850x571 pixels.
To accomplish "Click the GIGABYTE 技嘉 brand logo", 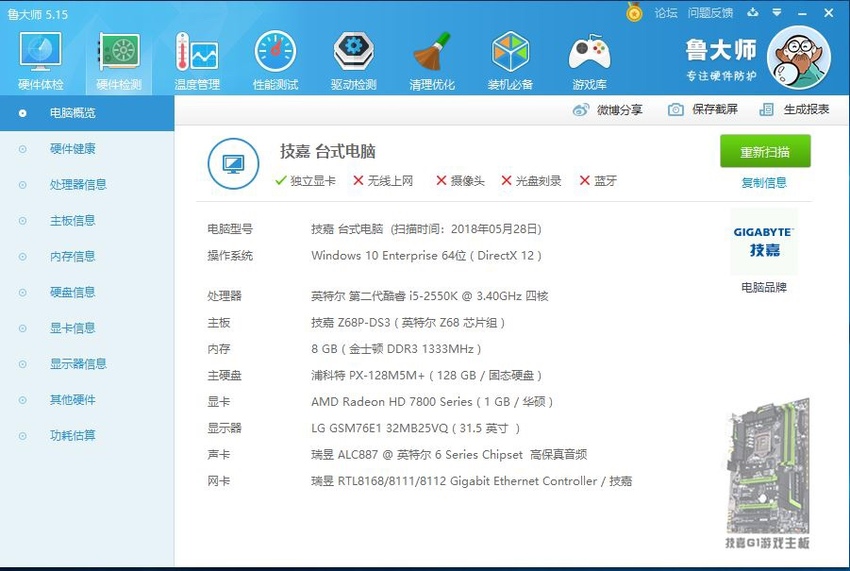I will point(764,242).
